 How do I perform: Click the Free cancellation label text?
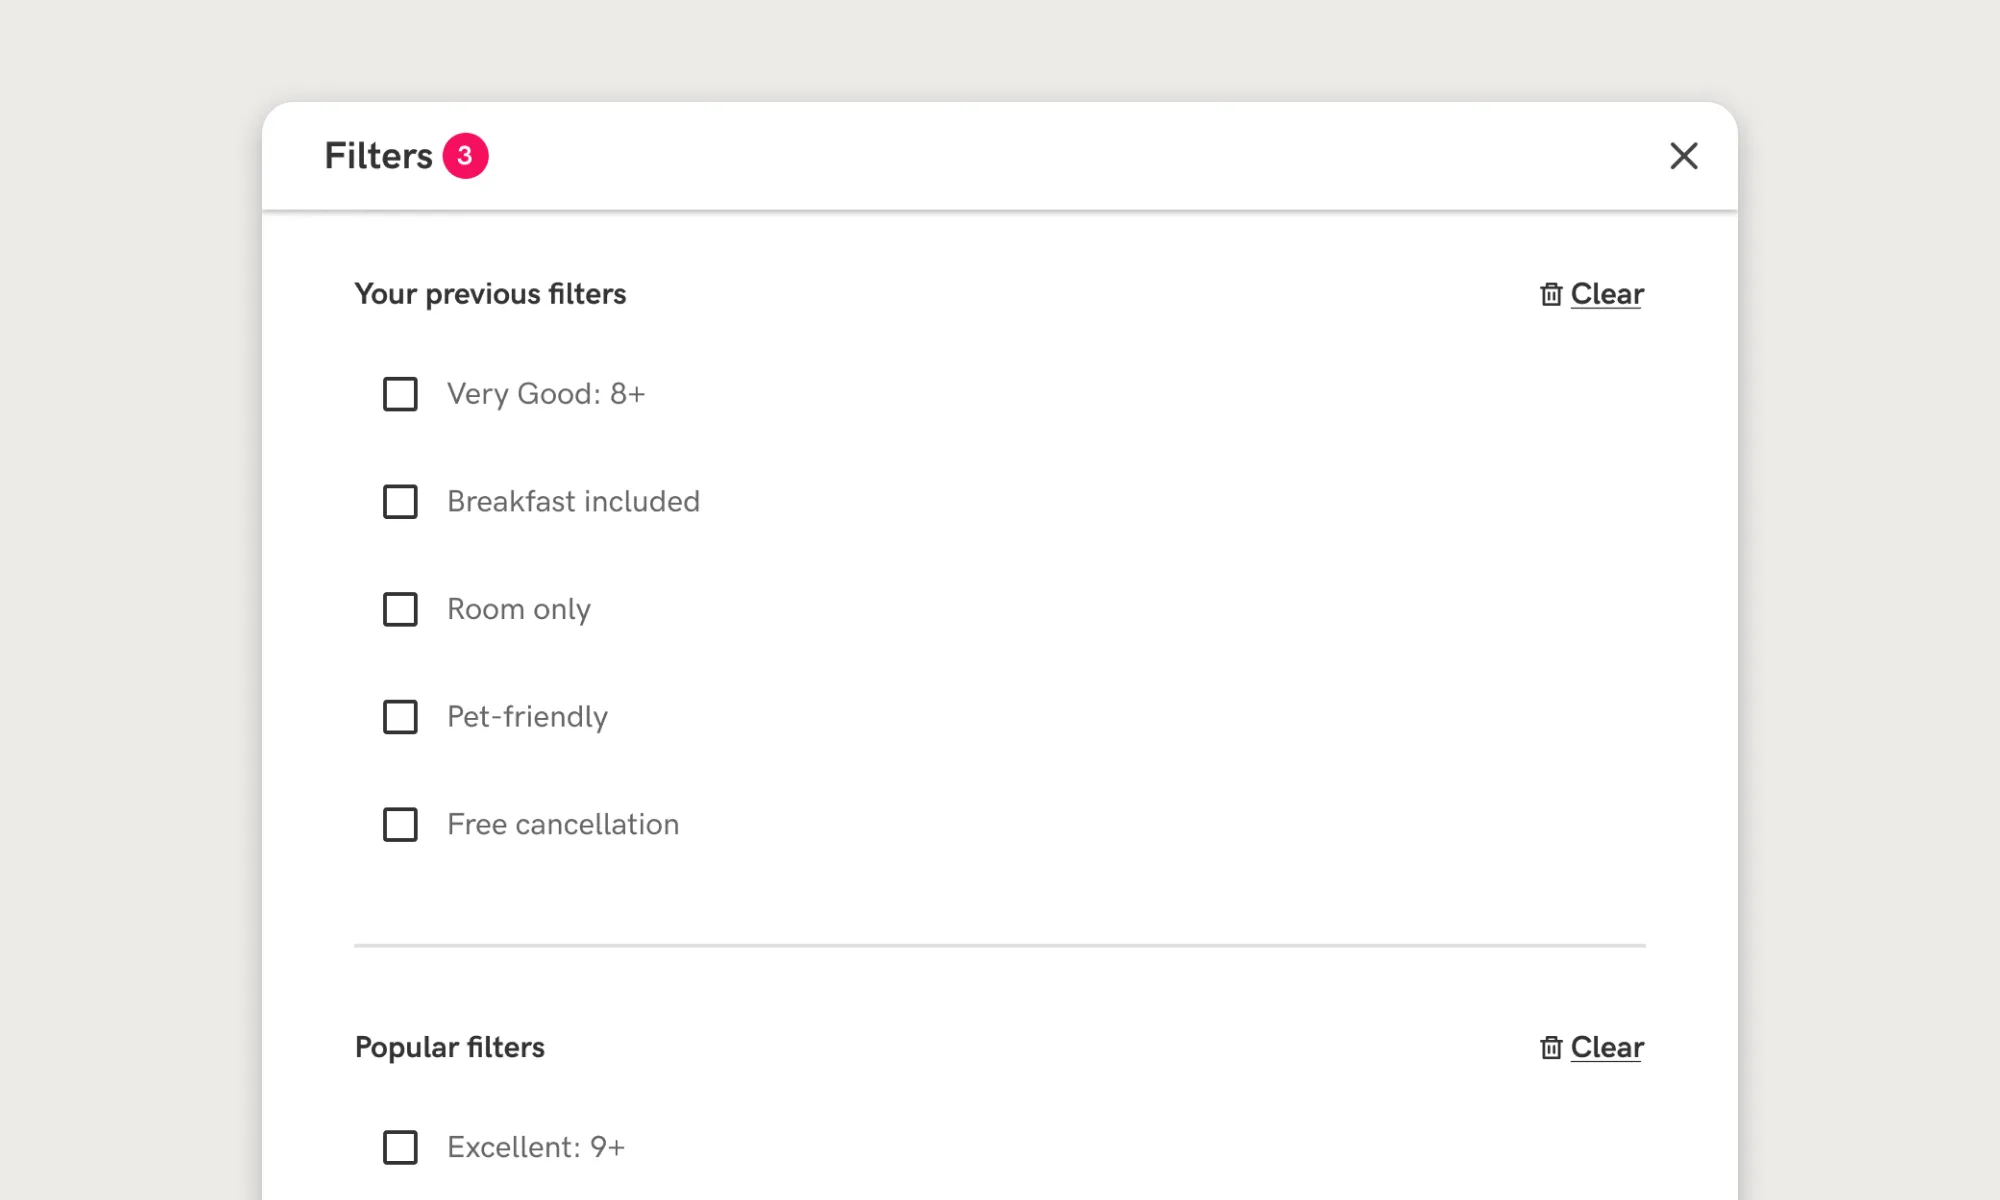[563, 824]
